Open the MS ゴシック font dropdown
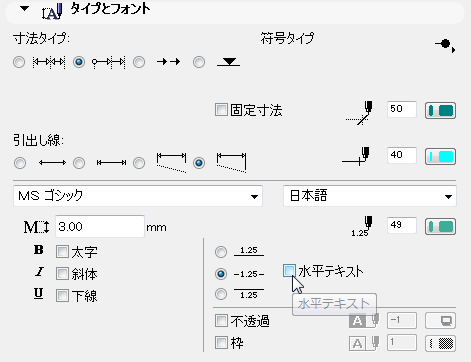Screen dimensions: 471x362 [138, 196]
